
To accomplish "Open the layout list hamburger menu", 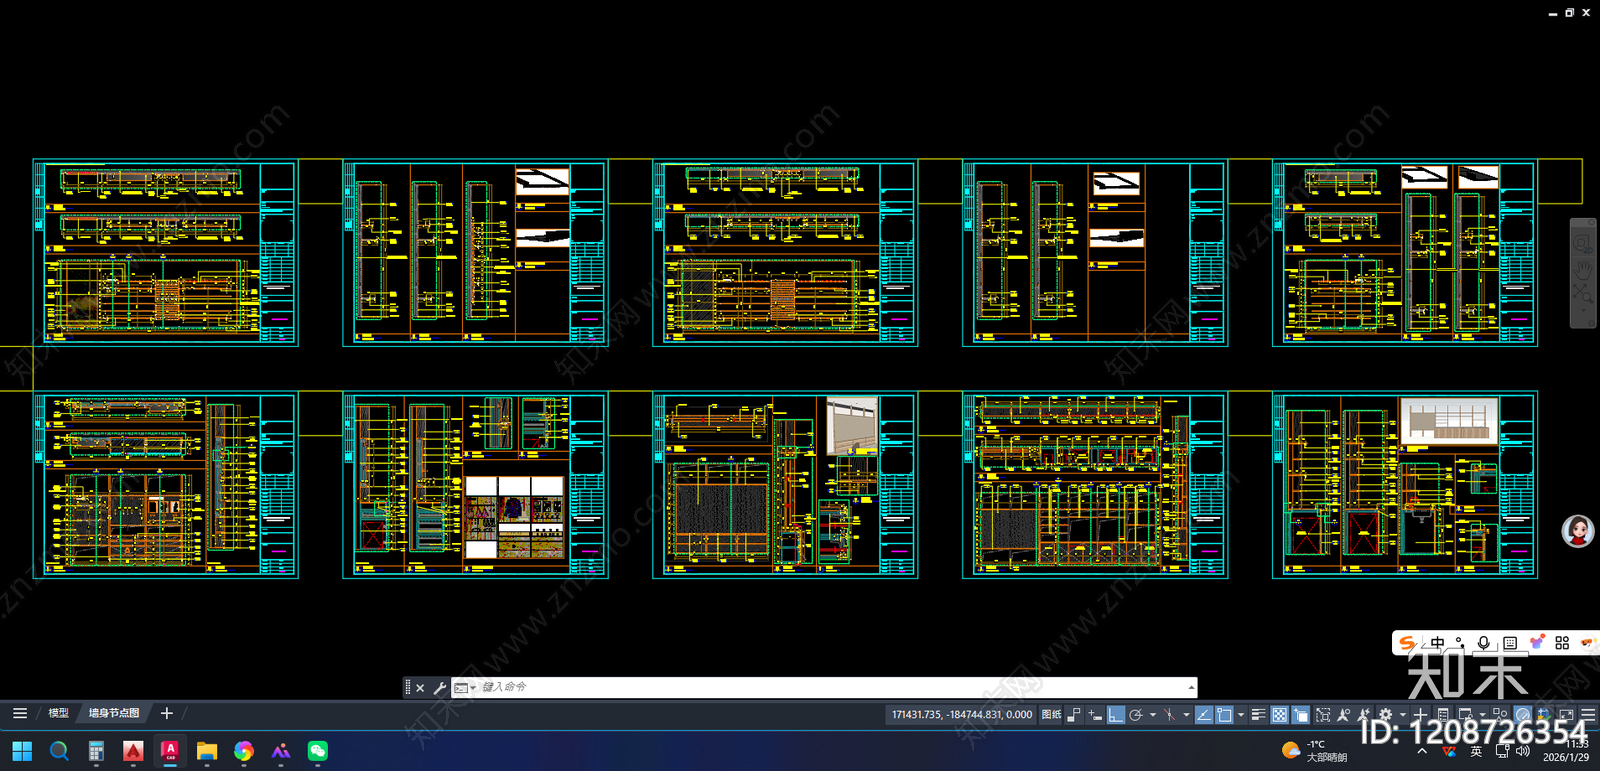I will tap(20, 713).
